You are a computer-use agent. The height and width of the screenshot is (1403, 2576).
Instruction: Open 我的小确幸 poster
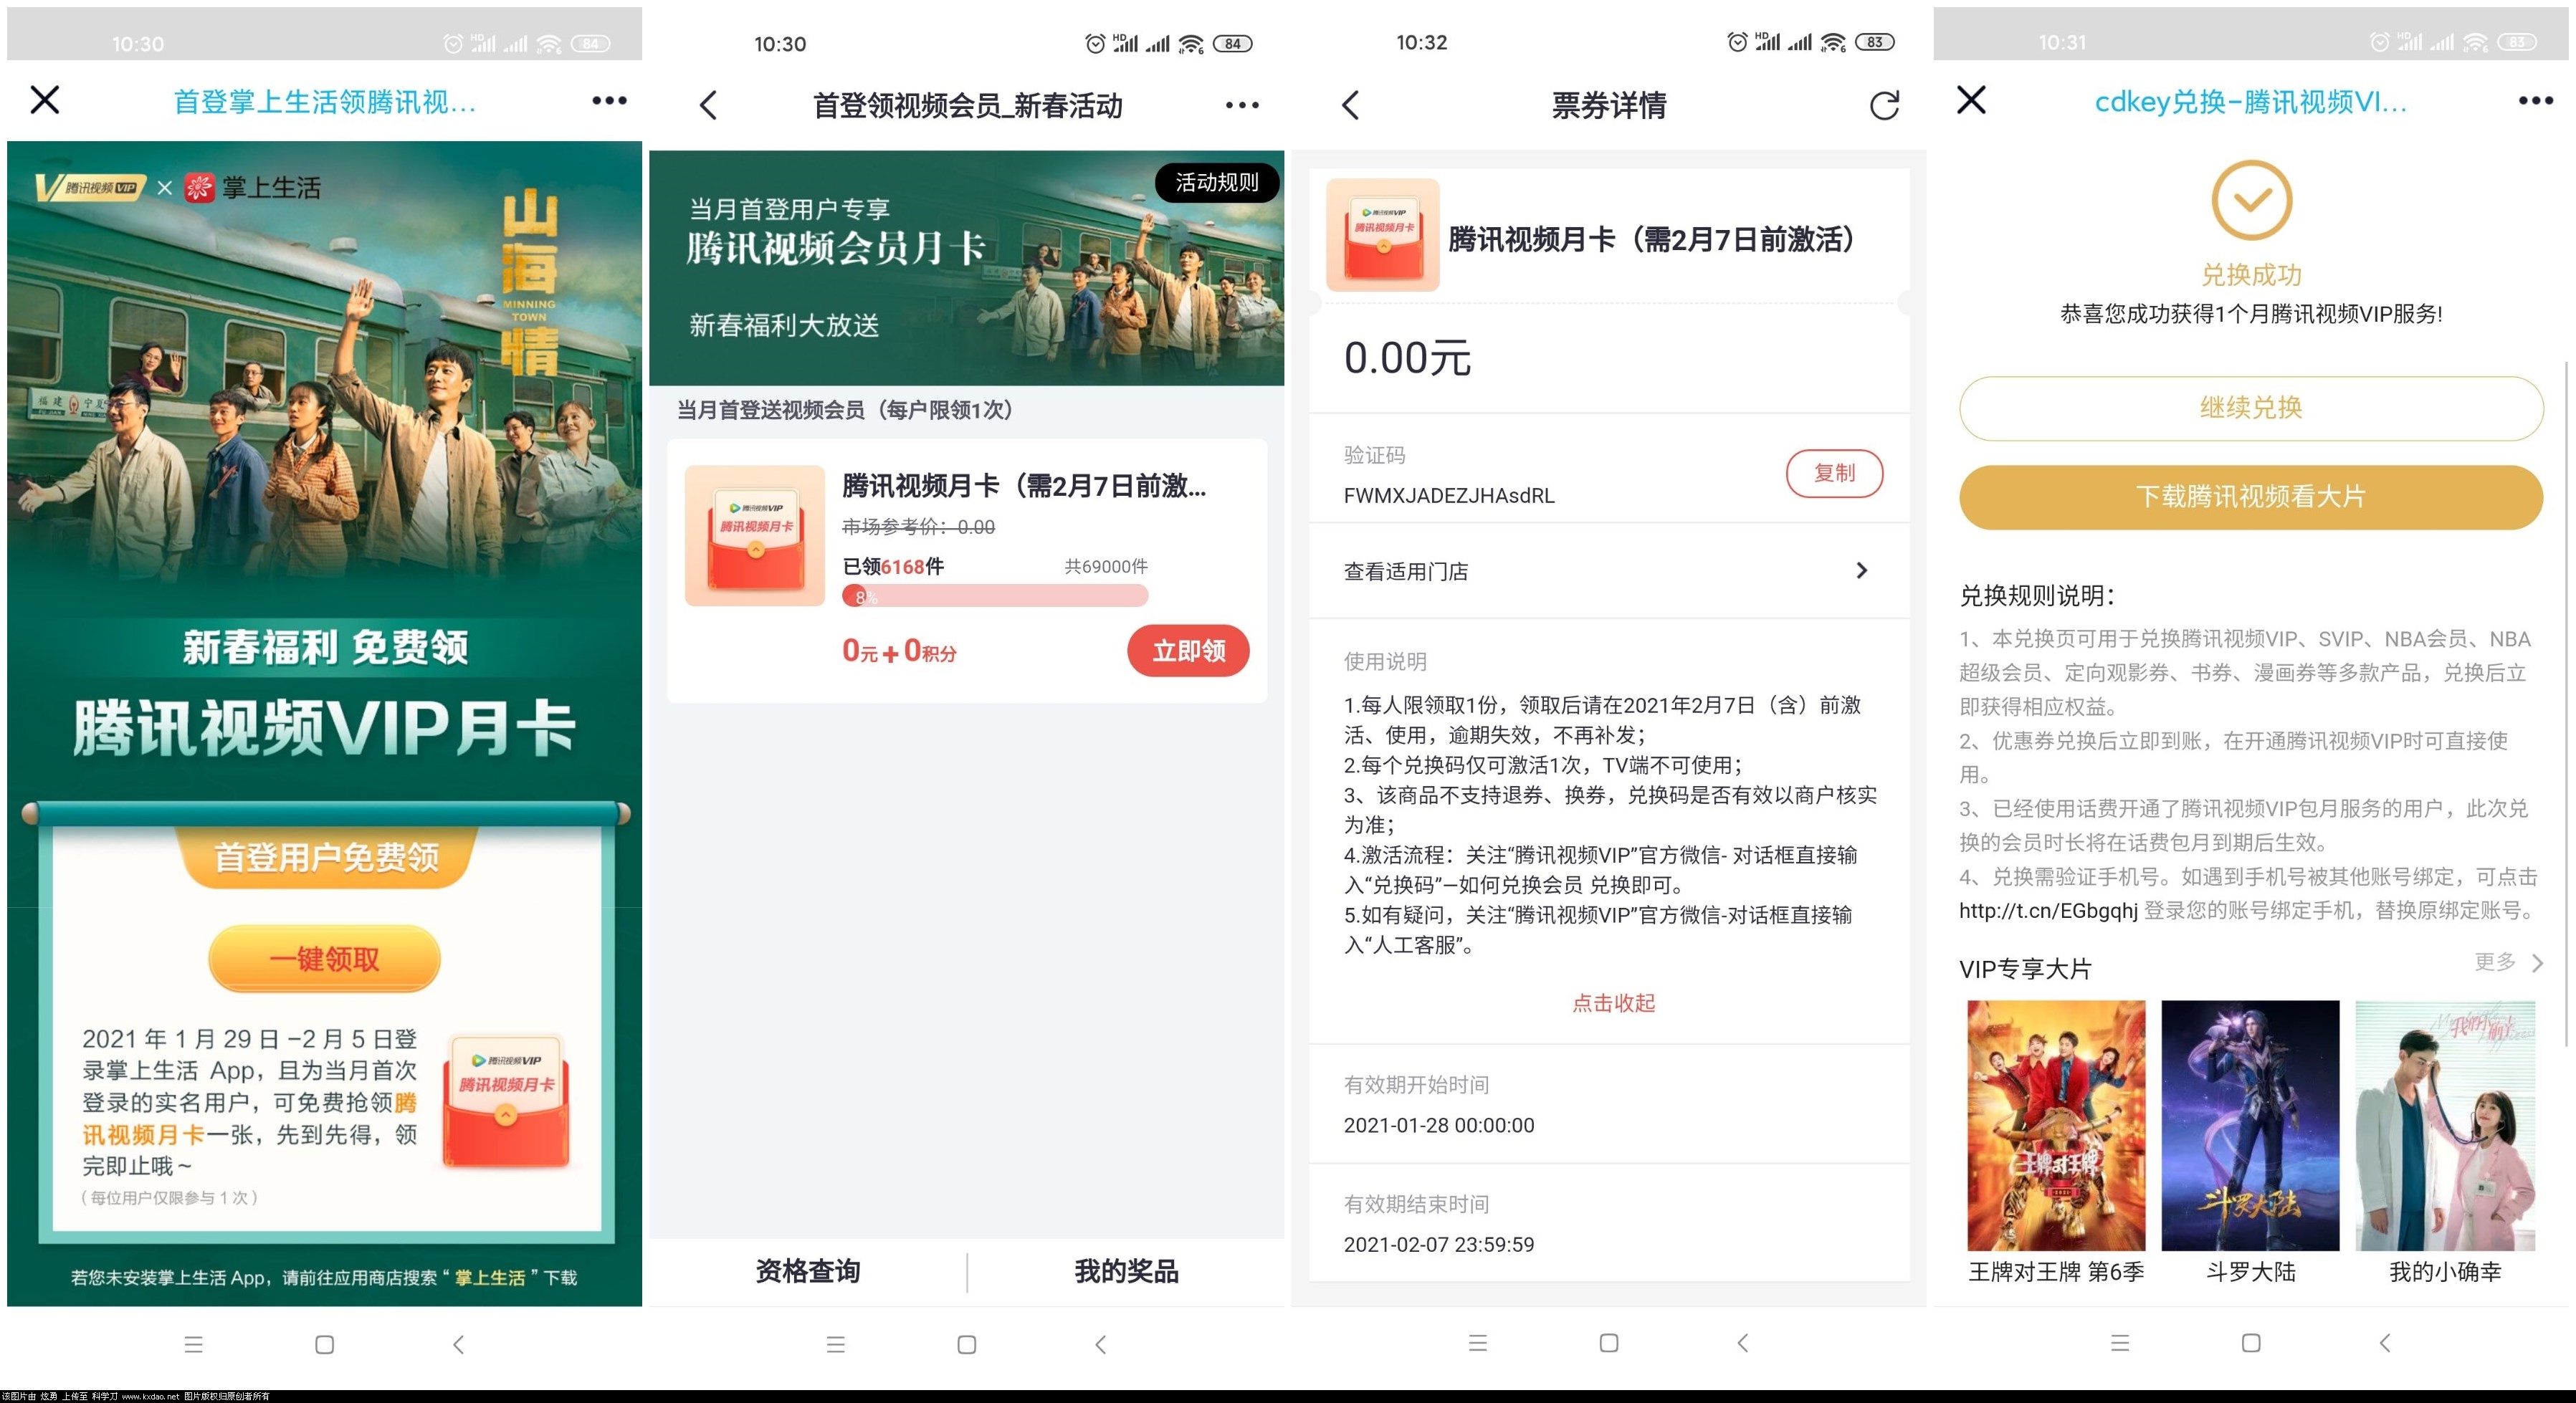[x=2445, y=1126]
